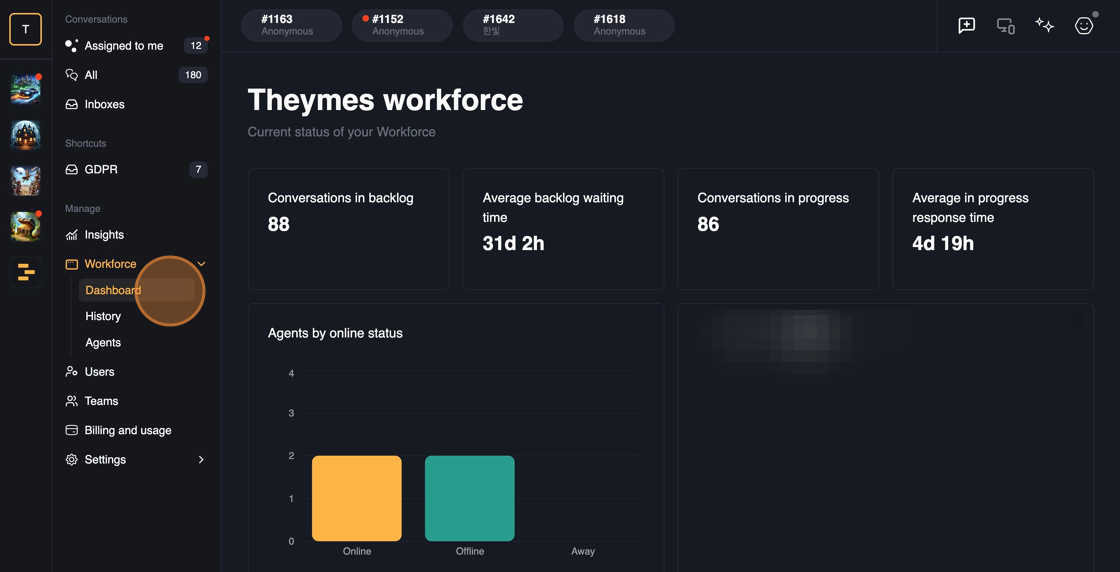Select the Dashboard submenu item
The height and width of the screenshot is (572, 1120).
point(136,291)
